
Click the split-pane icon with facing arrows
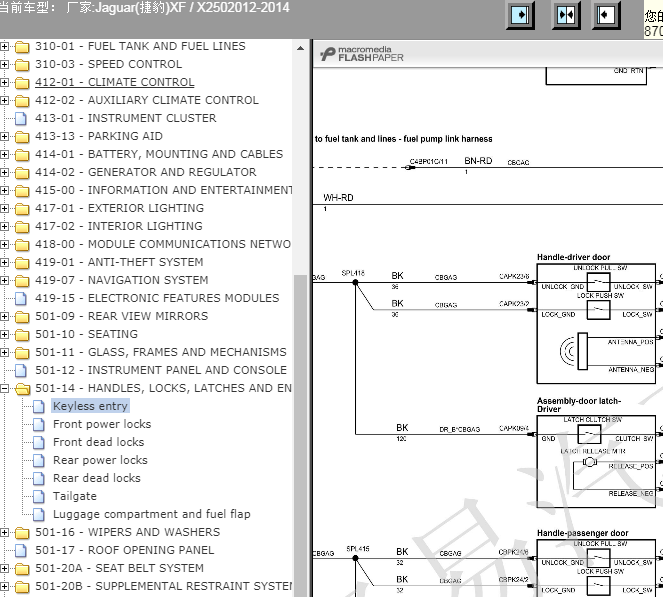pos(565,16)
